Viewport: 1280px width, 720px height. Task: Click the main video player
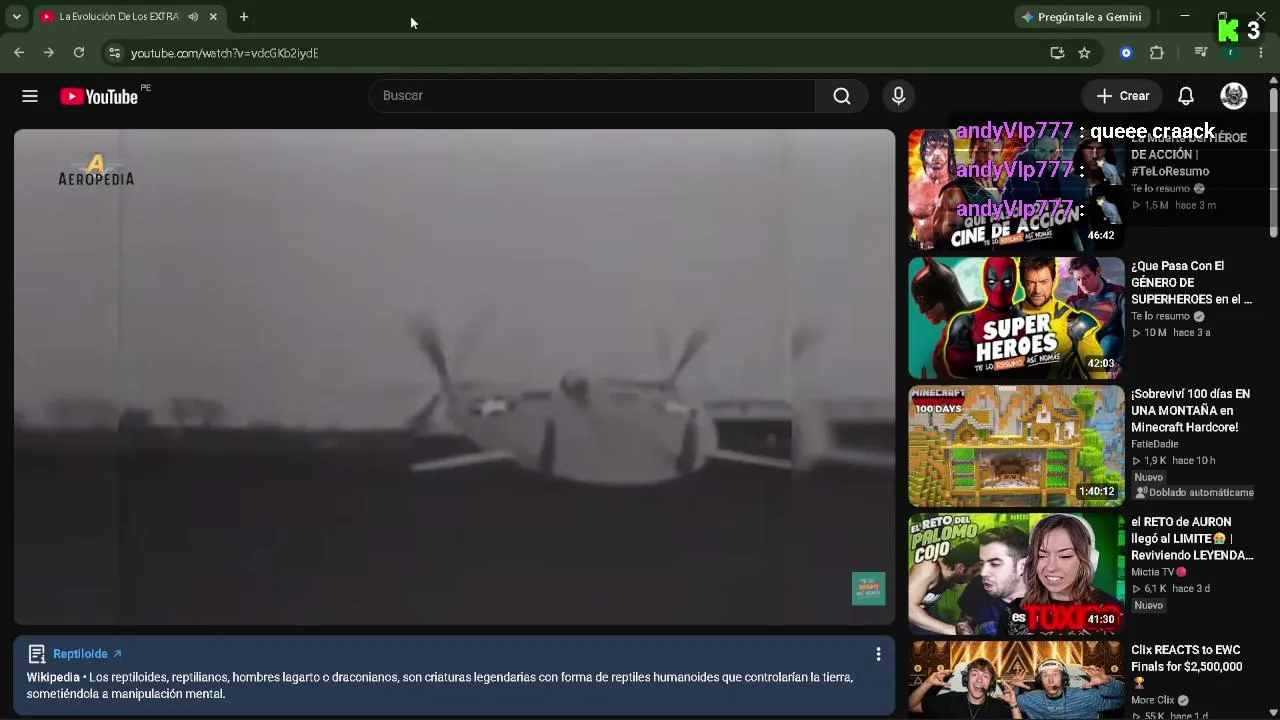[x=455, y=377]
